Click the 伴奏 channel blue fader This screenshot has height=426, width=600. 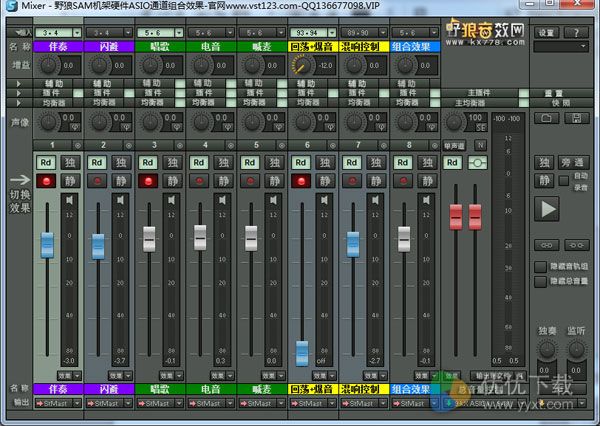tap(47, 245)
